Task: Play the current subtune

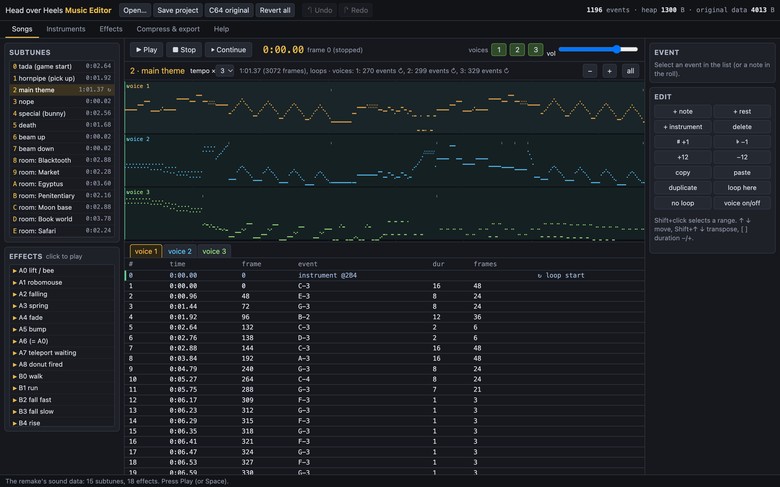Action: (146, 50)
